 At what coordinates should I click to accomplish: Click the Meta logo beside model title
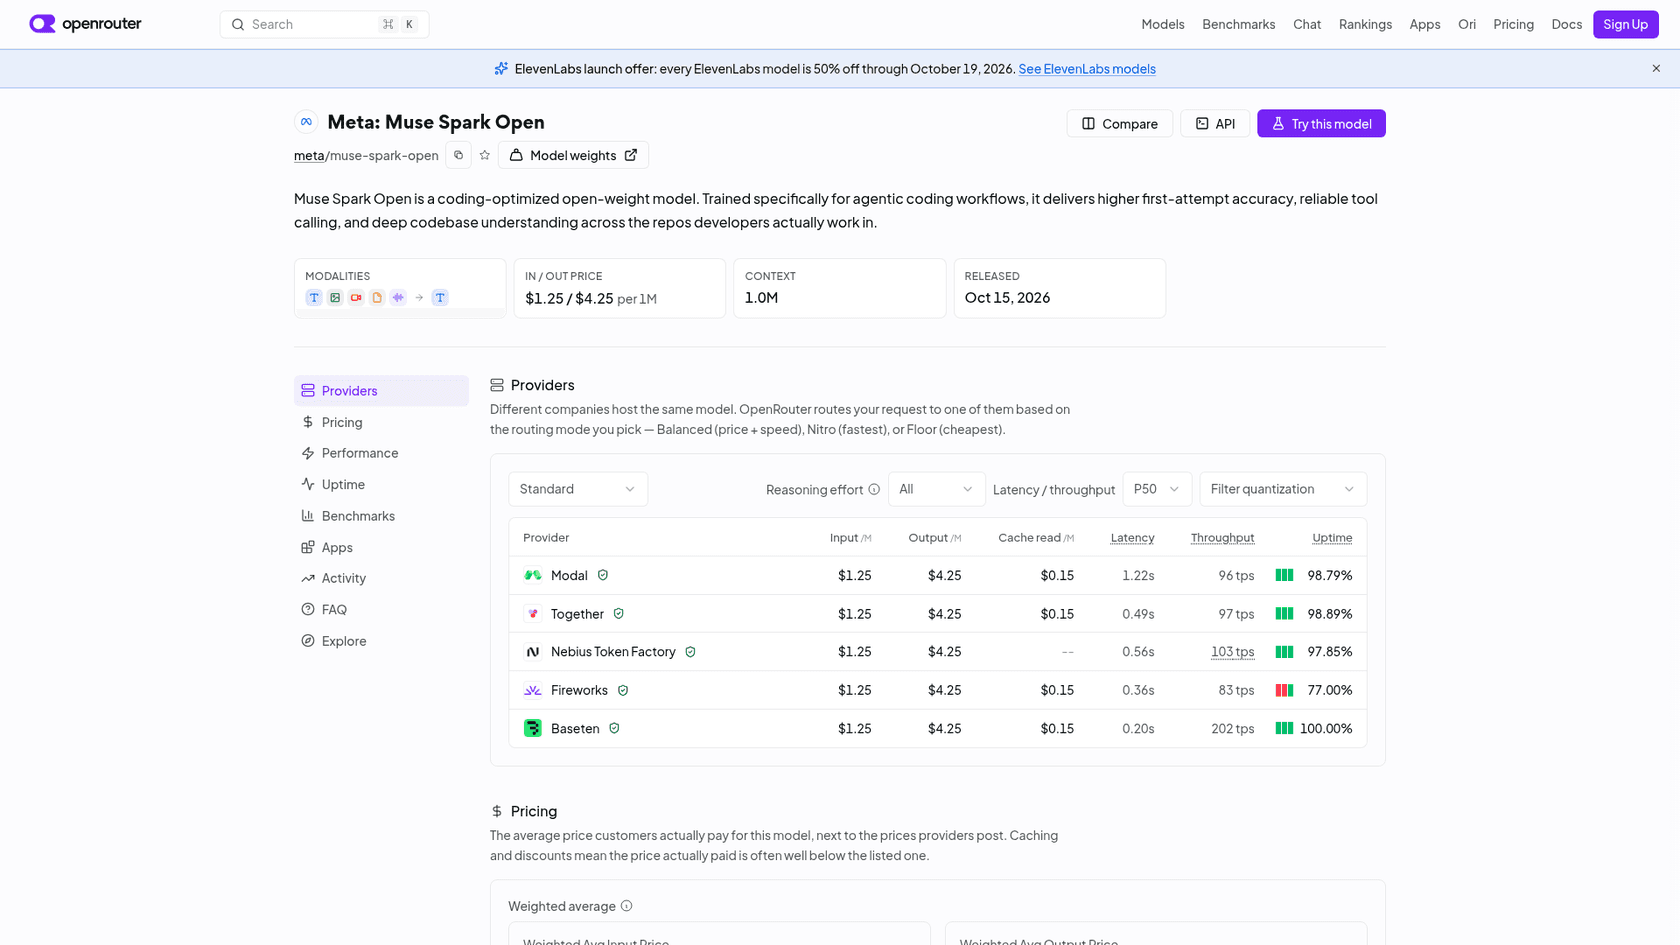(306, 122)
